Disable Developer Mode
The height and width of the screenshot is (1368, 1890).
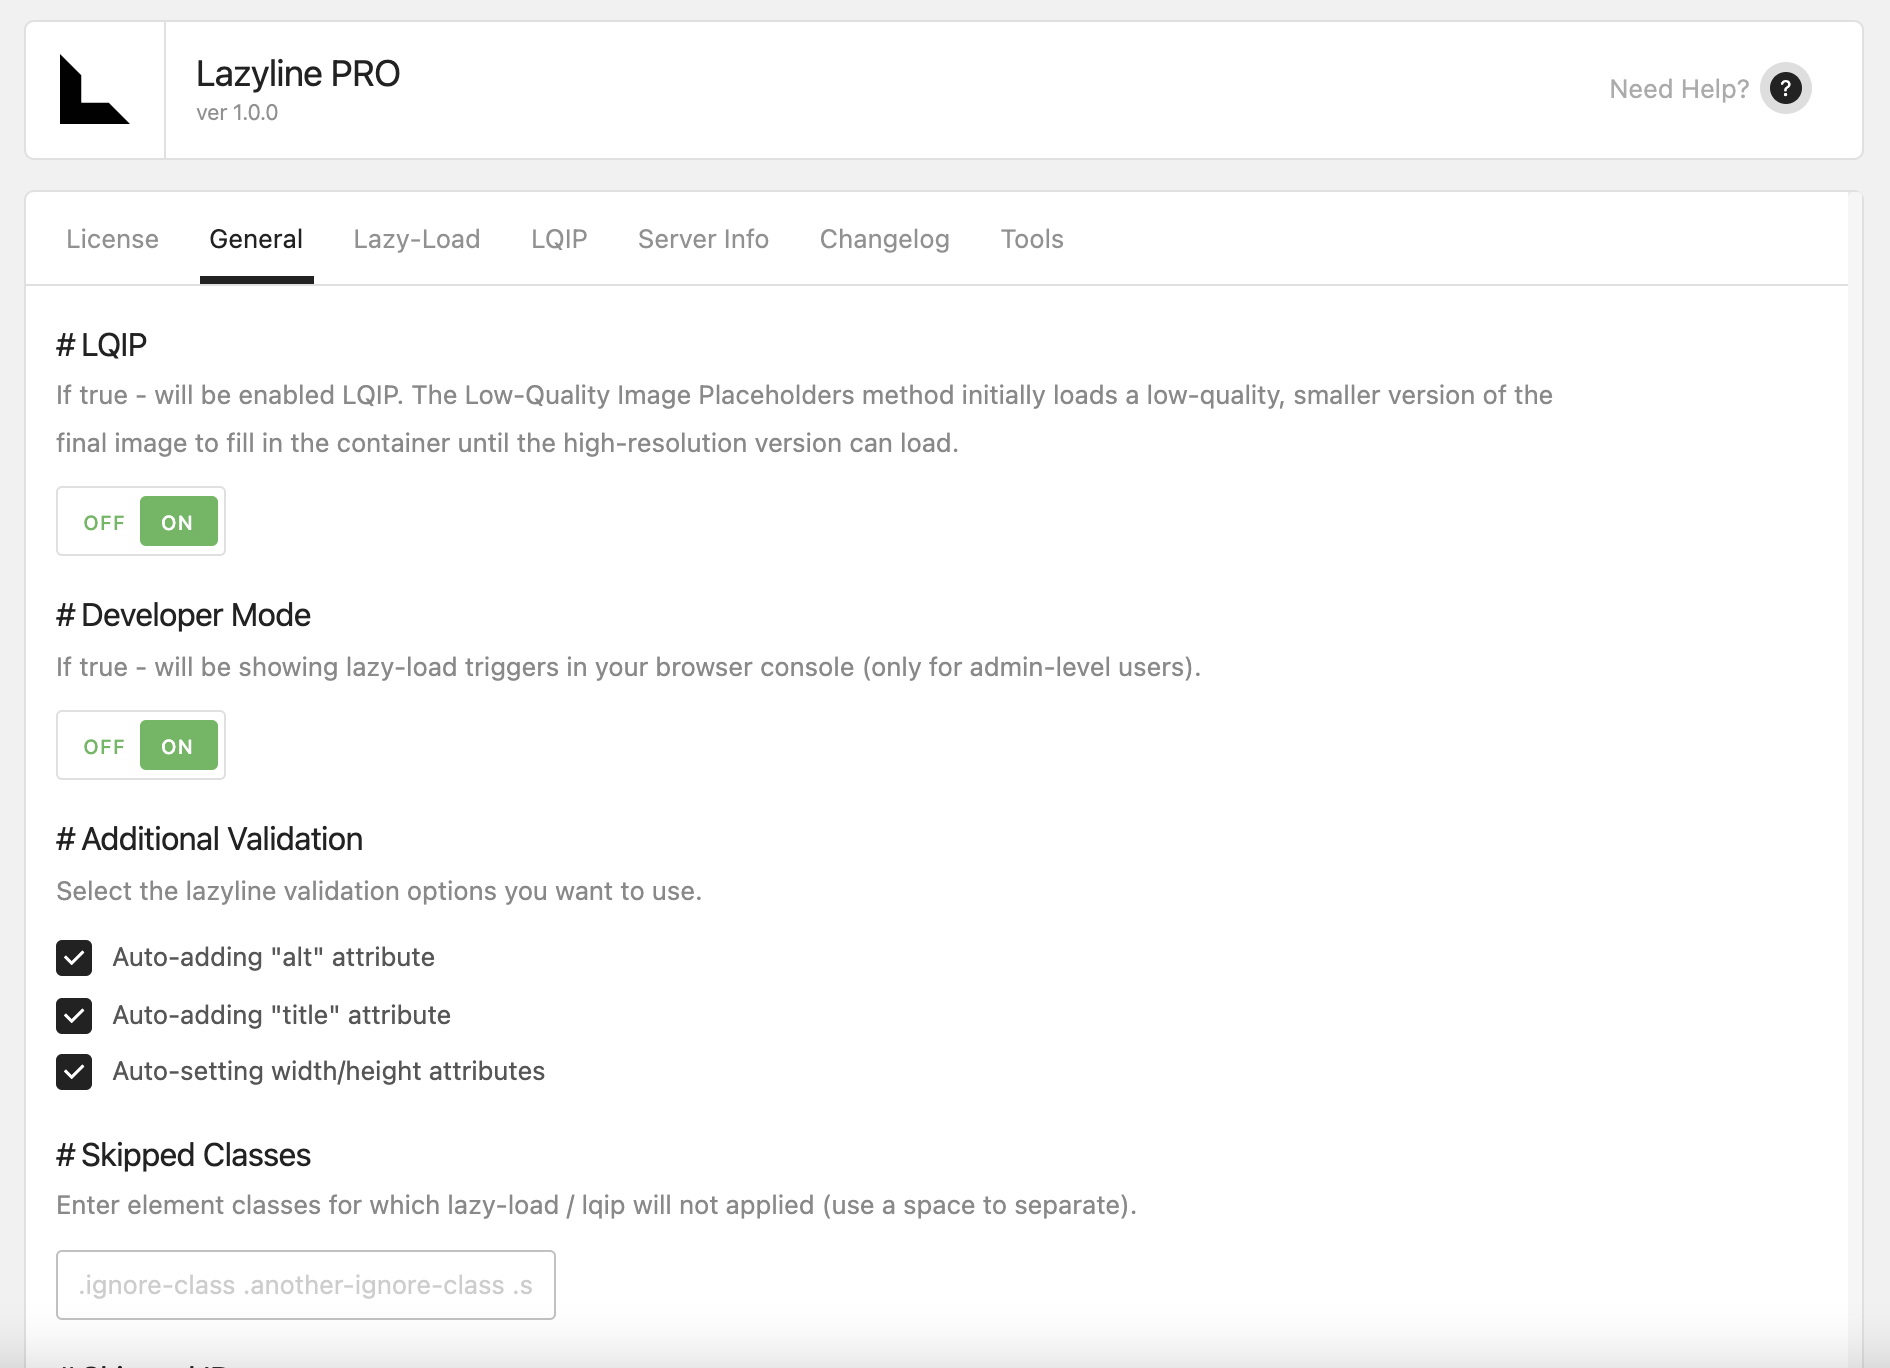pyautogui.click(x=103, y=745)
